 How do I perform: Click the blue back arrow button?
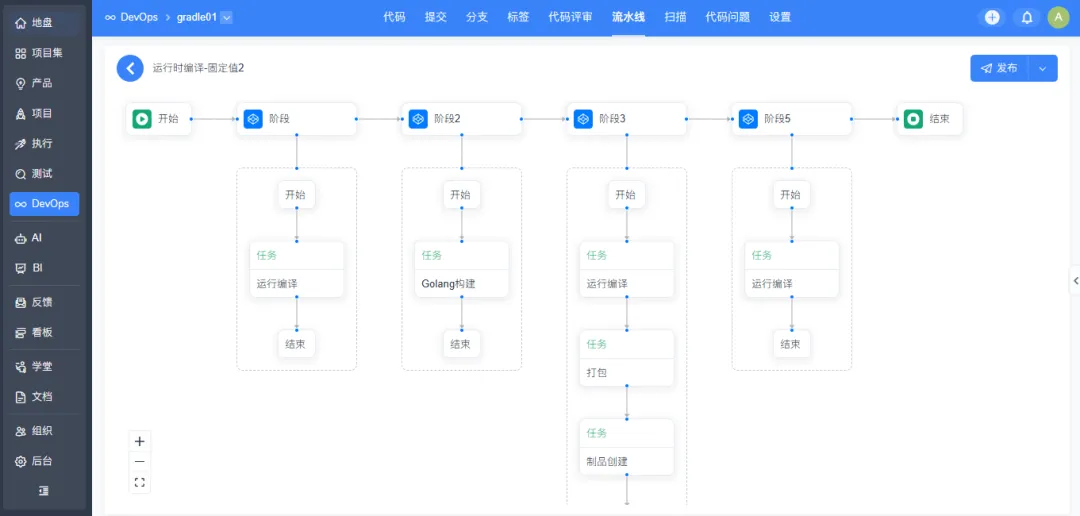130,68
